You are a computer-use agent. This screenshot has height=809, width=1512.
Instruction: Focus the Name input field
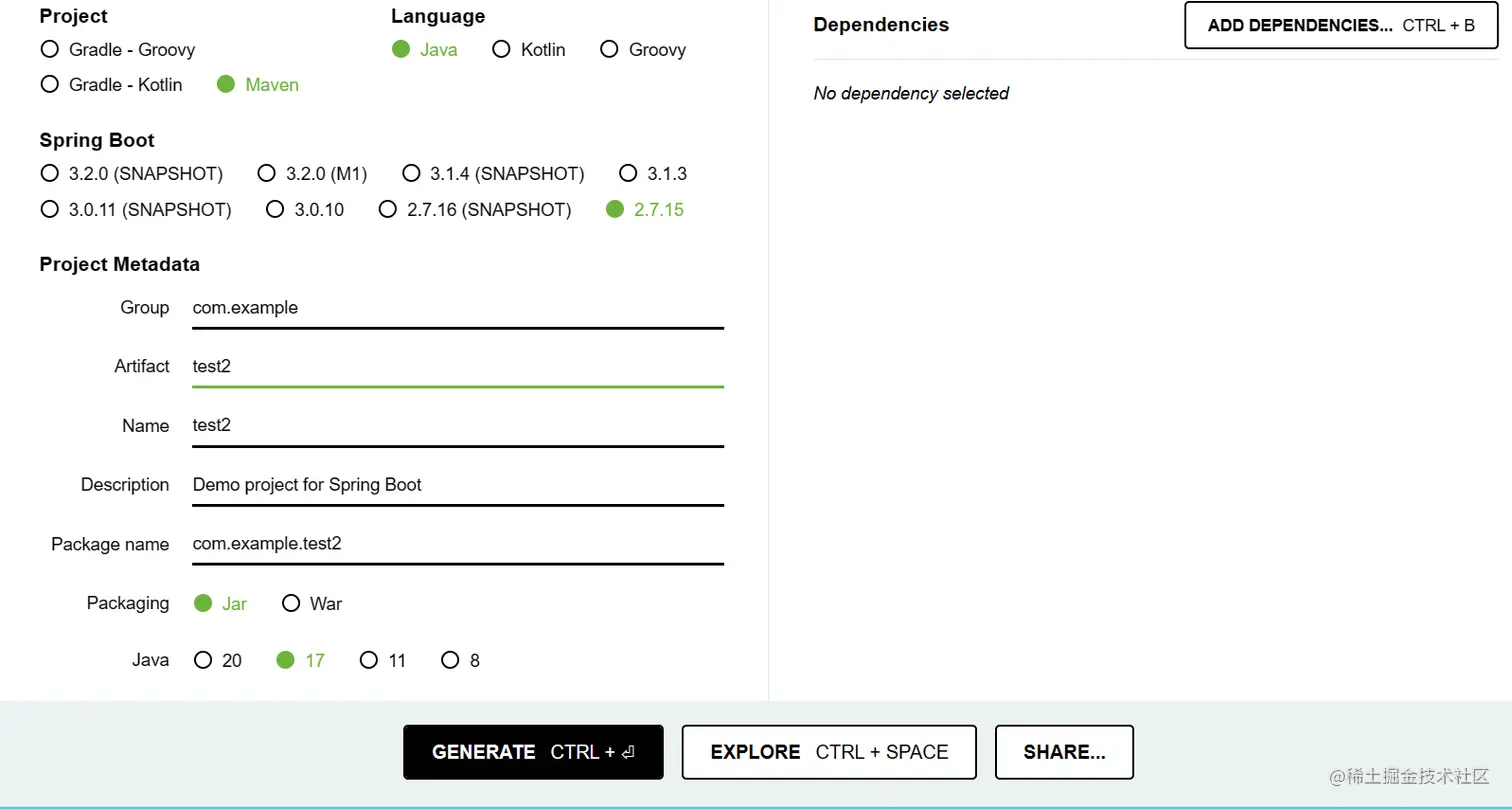(x=458, y=426)
